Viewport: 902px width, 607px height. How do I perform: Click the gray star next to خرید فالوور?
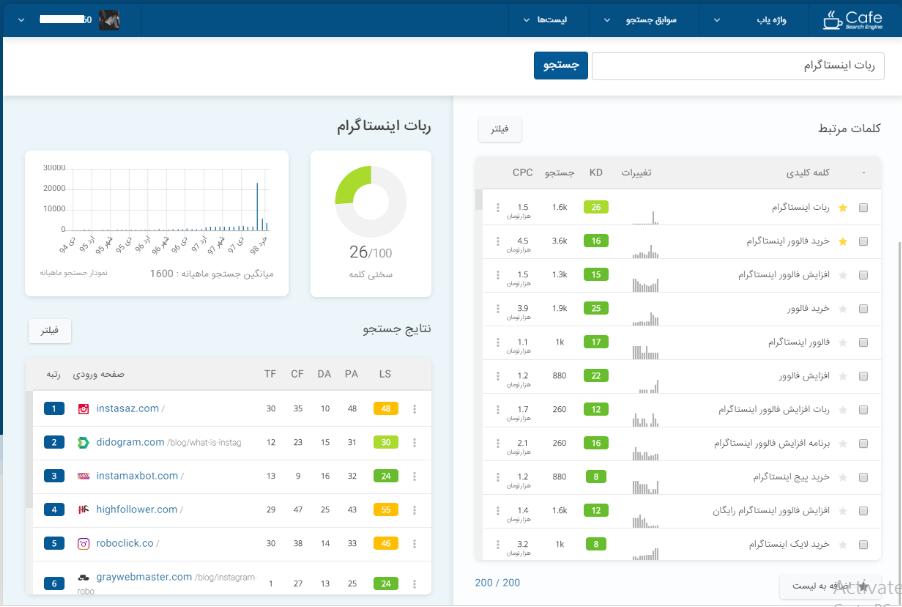pos(842,309)
